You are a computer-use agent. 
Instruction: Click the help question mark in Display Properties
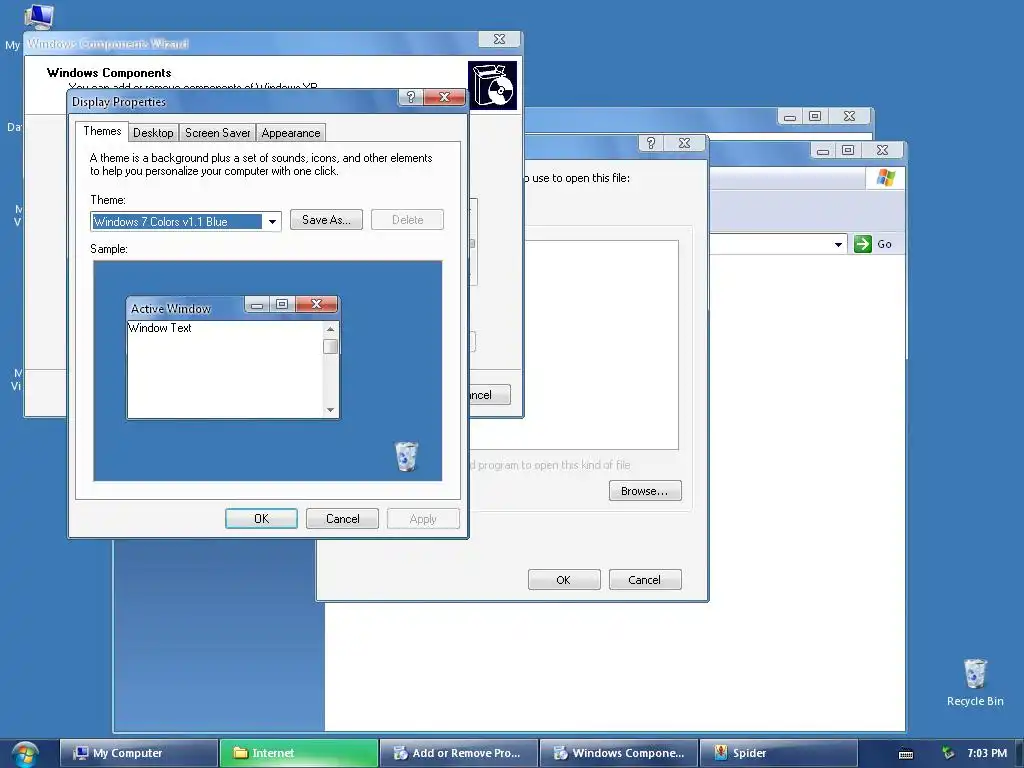(410, 97)
